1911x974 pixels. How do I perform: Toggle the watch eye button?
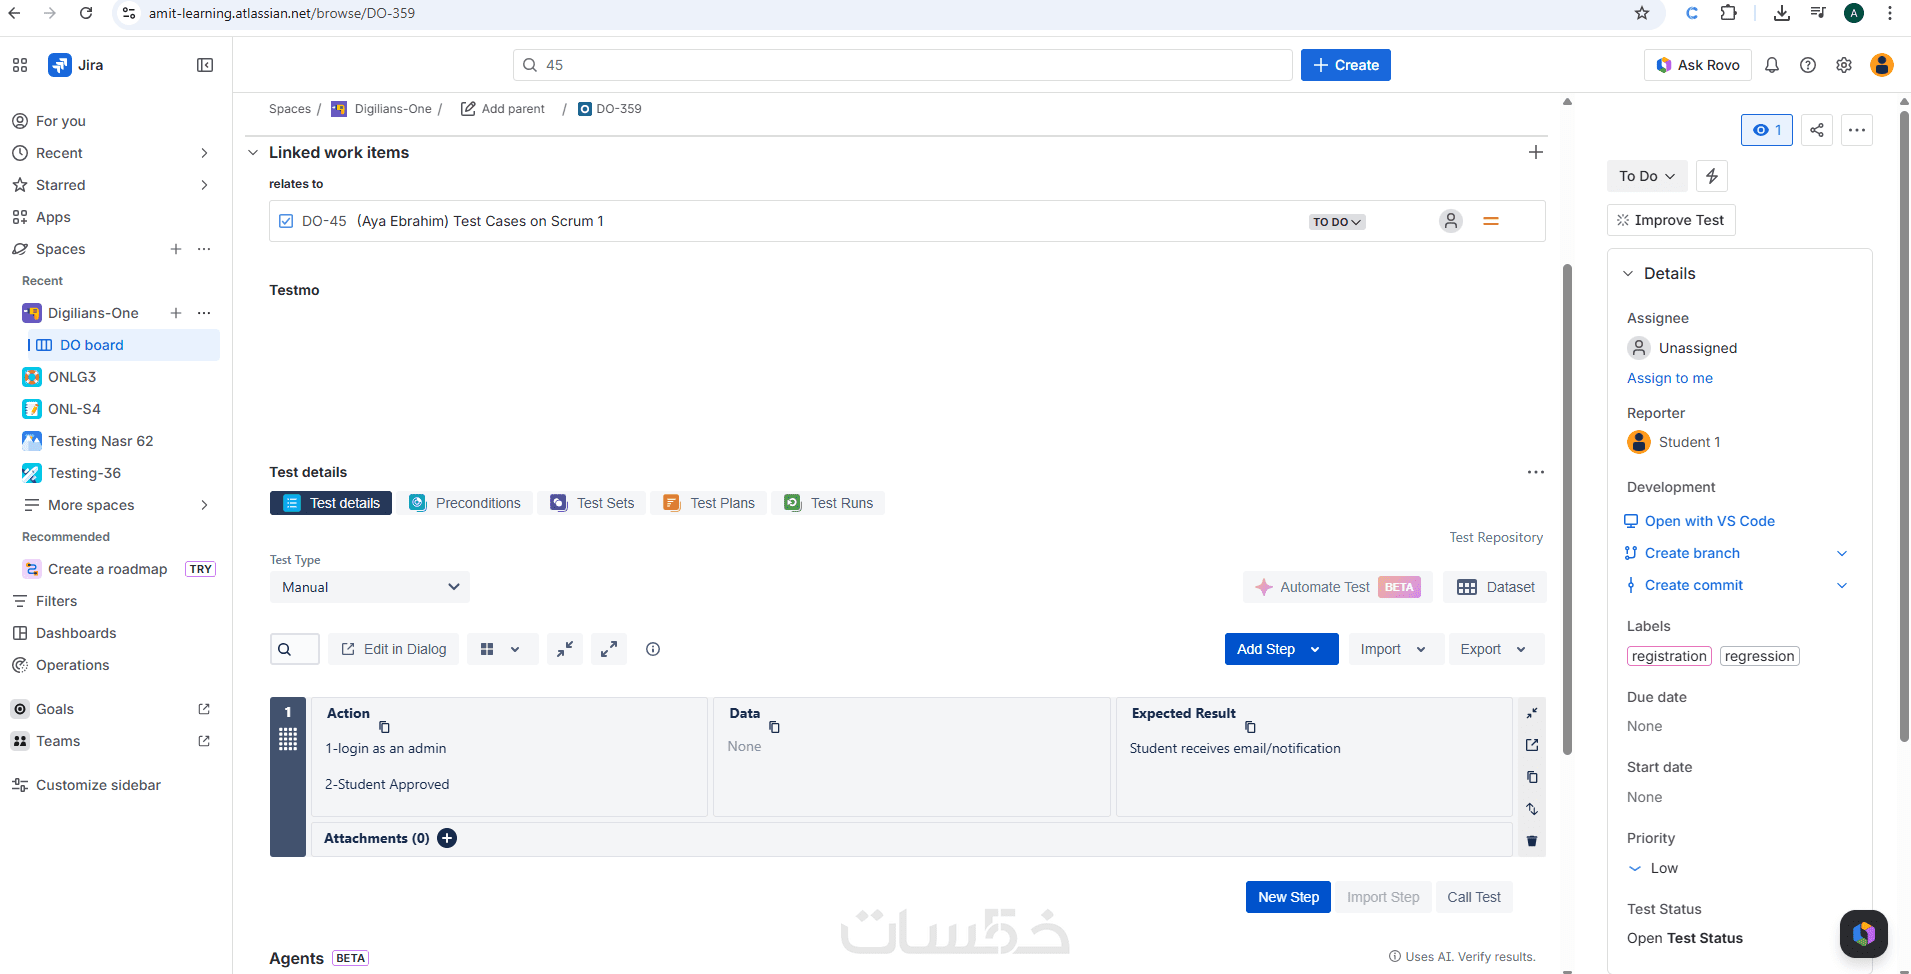pos(1767,130)
